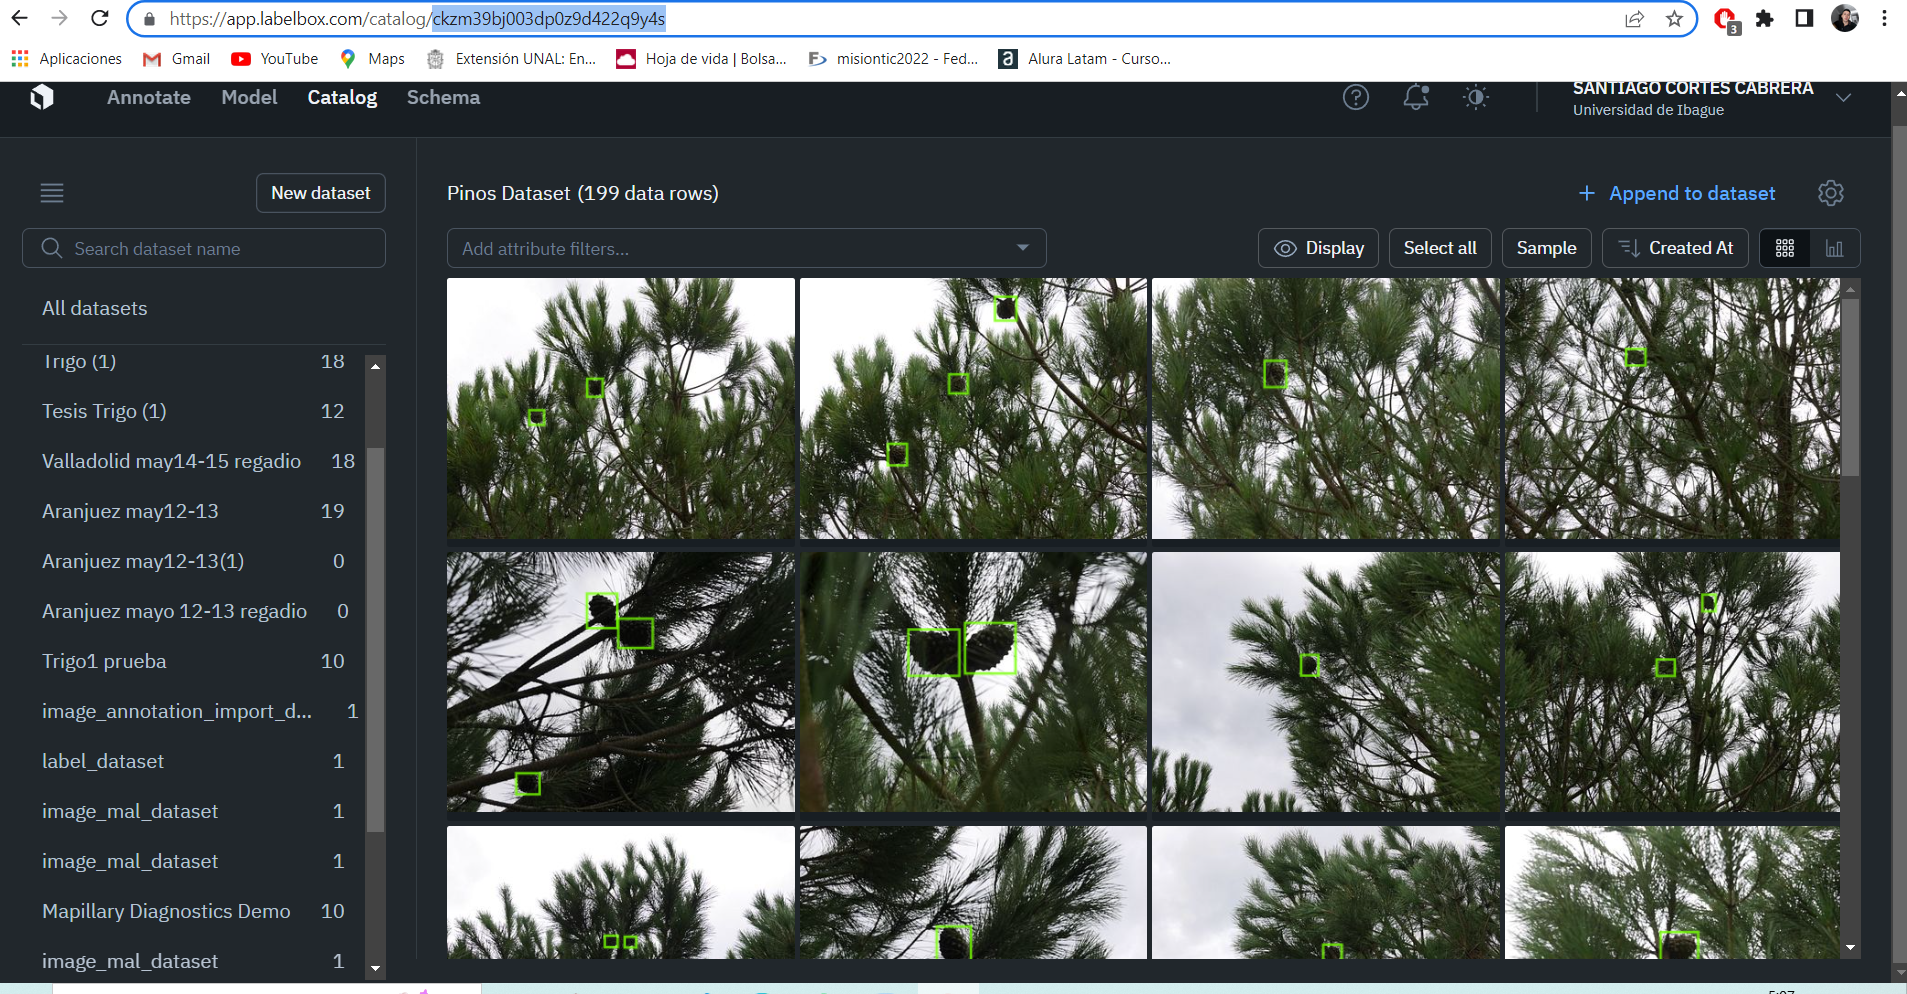This screenshot has width=1907, height=994.
Task: Collapse the sidebar hamburger icon
Action: (52, 193)
